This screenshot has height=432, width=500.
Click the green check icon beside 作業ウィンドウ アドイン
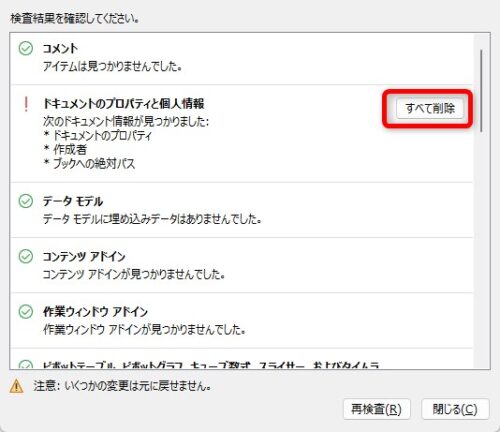tap(26, 312)
